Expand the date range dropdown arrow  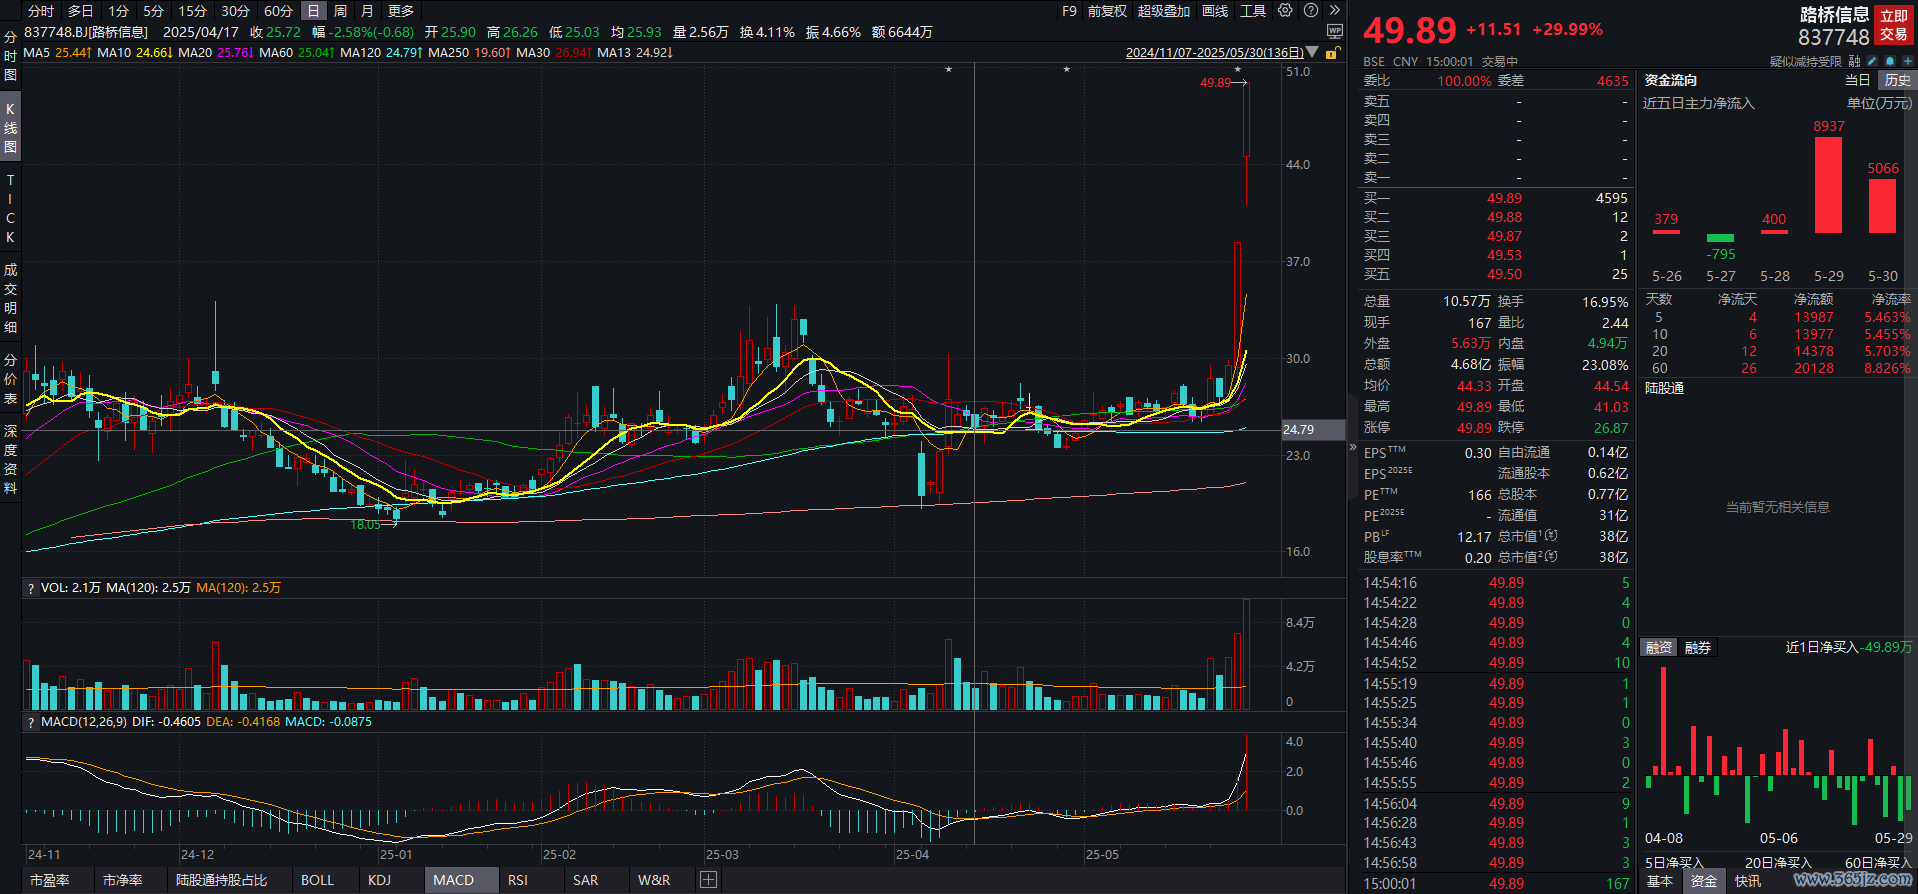[1312, 53]
